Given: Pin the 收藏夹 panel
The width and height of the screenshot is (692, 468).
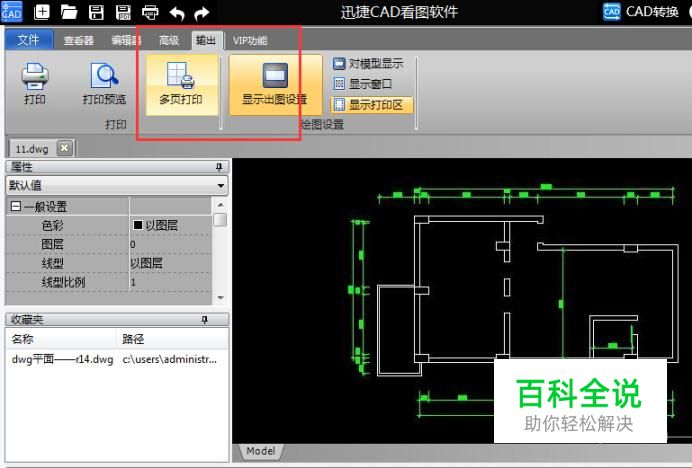Looking at the screenshot, I should [x=204, y=319].
